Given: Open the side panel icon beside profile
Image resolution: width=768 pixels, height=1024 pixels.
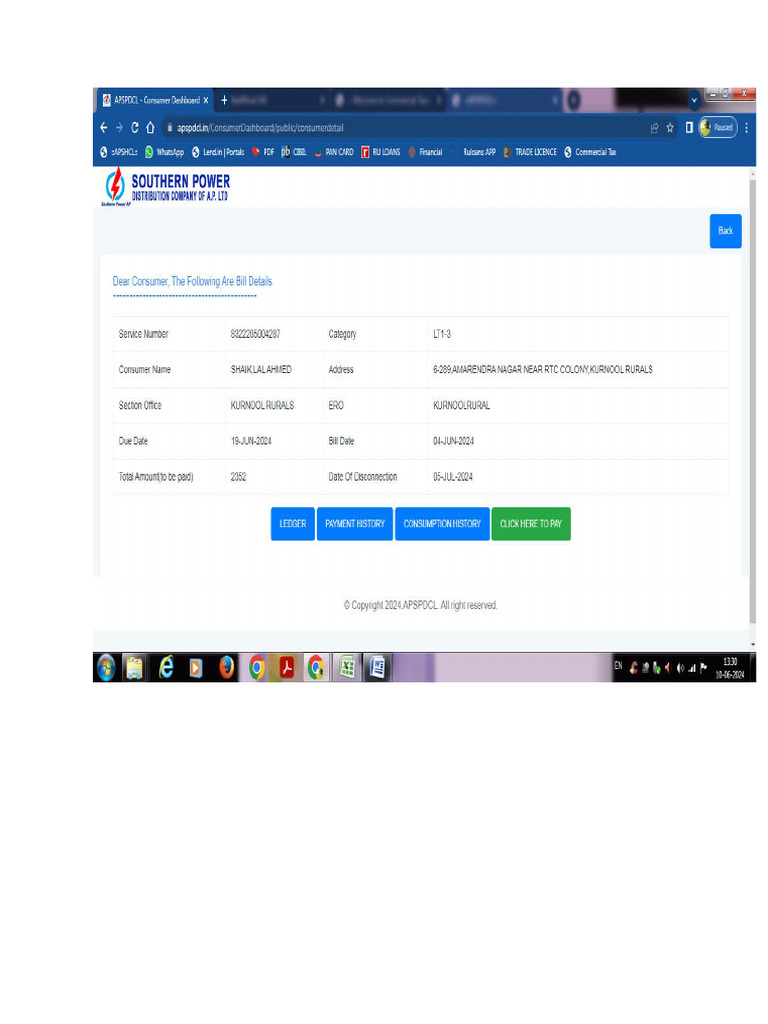Looking at the screenshot, I should 688,127.
